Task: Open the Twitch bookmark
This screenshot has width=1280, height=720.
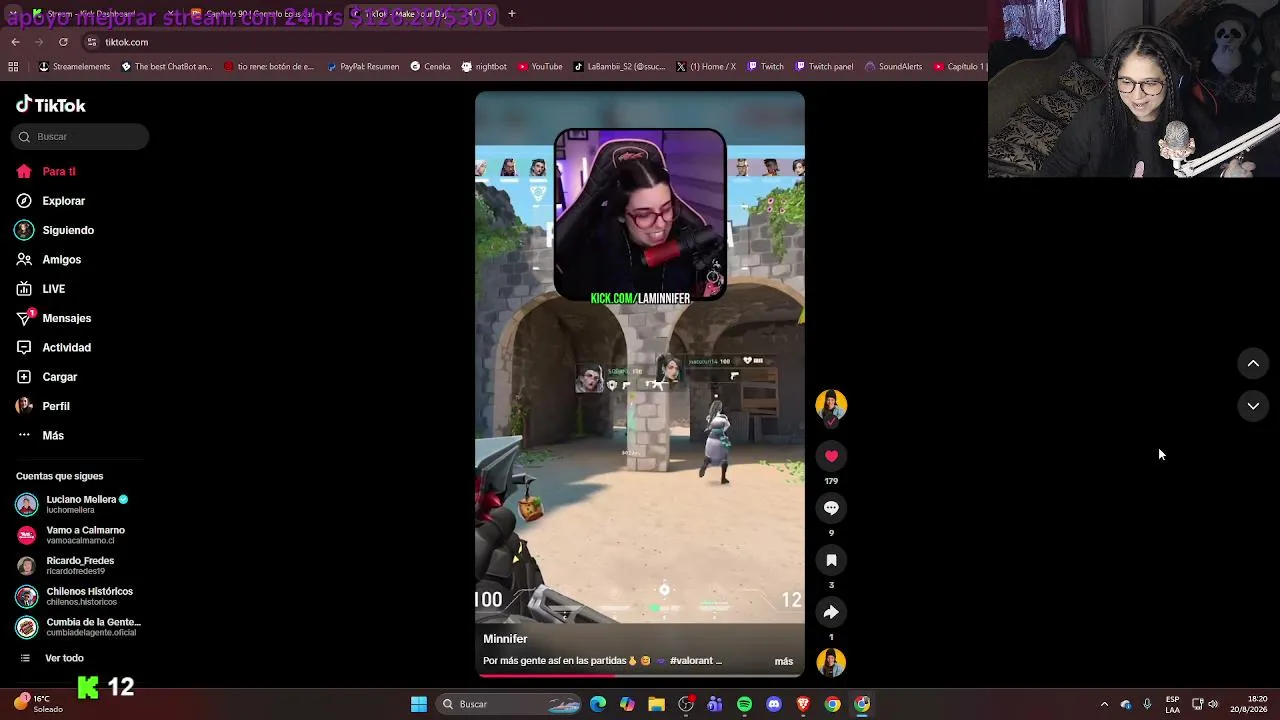Action: tap(765, 67)
